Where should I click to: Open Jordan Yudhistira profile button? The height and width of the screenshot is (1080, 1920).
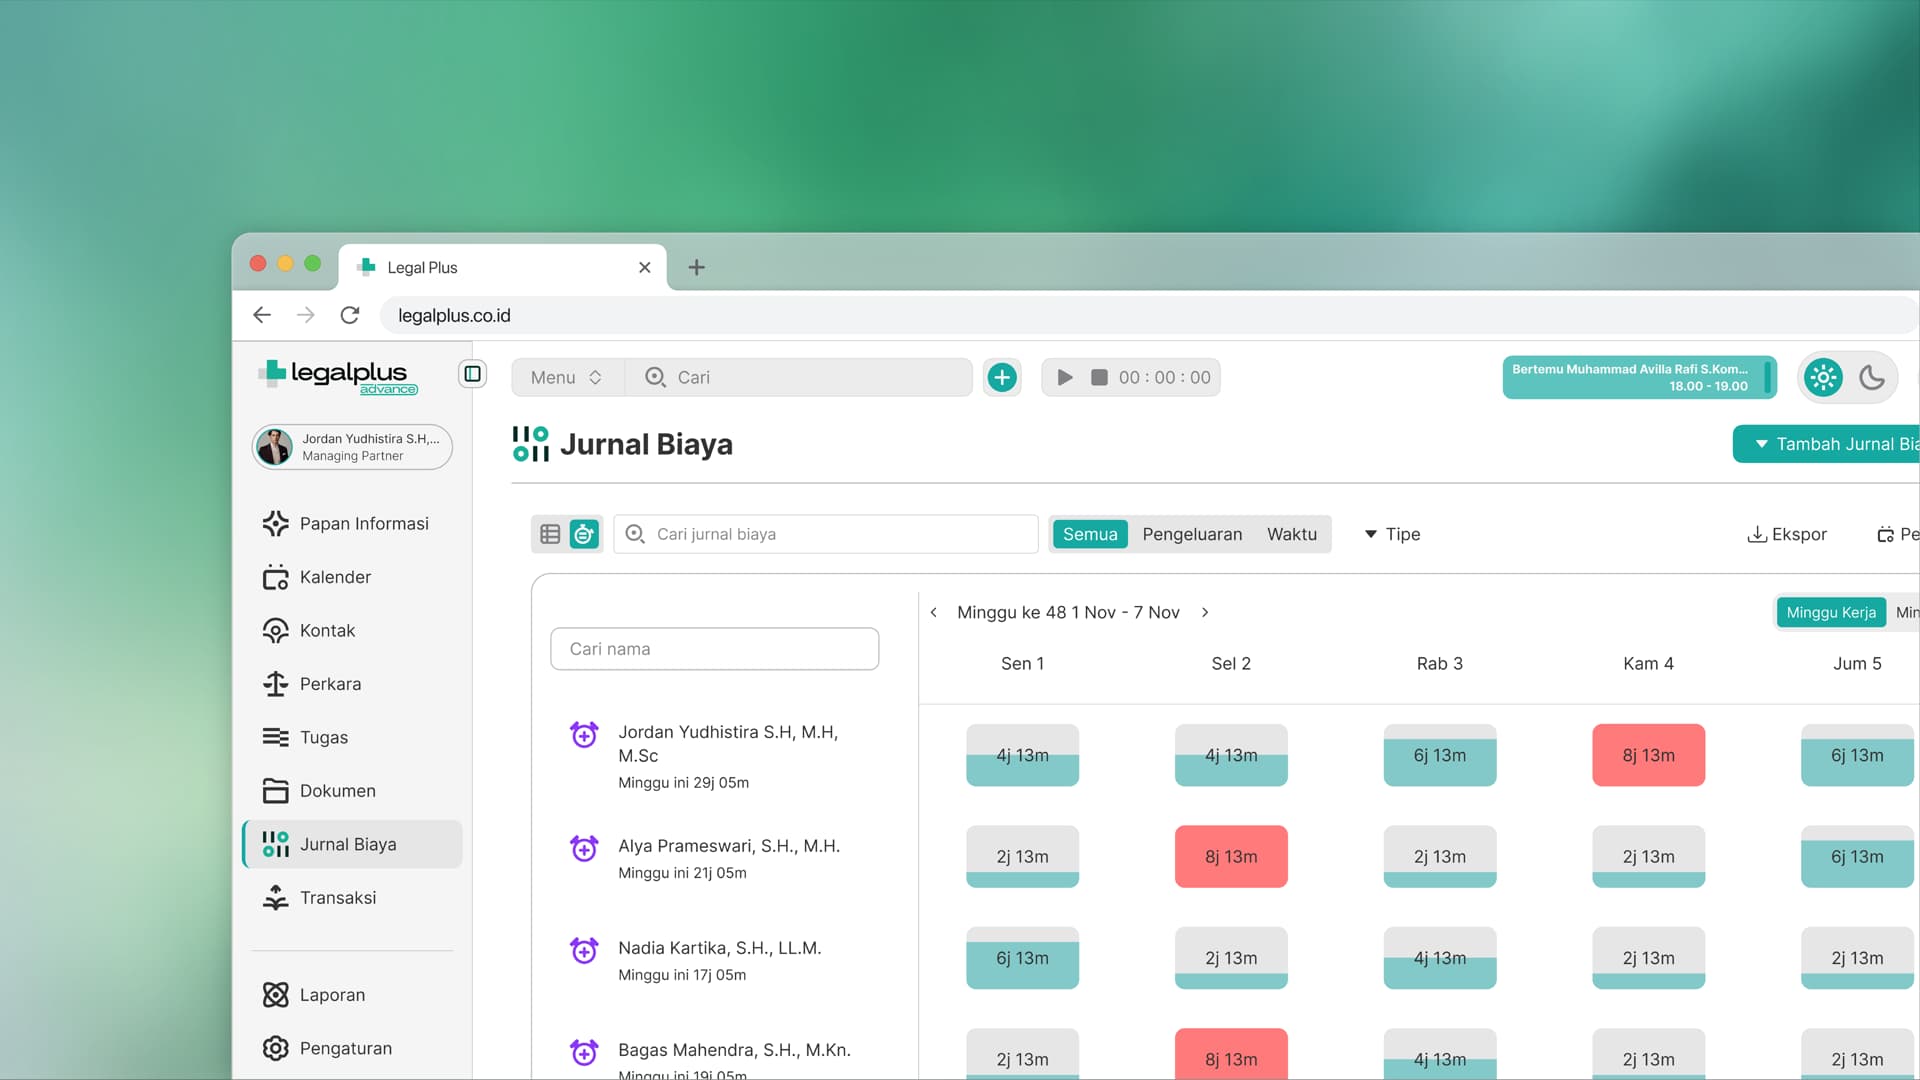tap(352, 447)
